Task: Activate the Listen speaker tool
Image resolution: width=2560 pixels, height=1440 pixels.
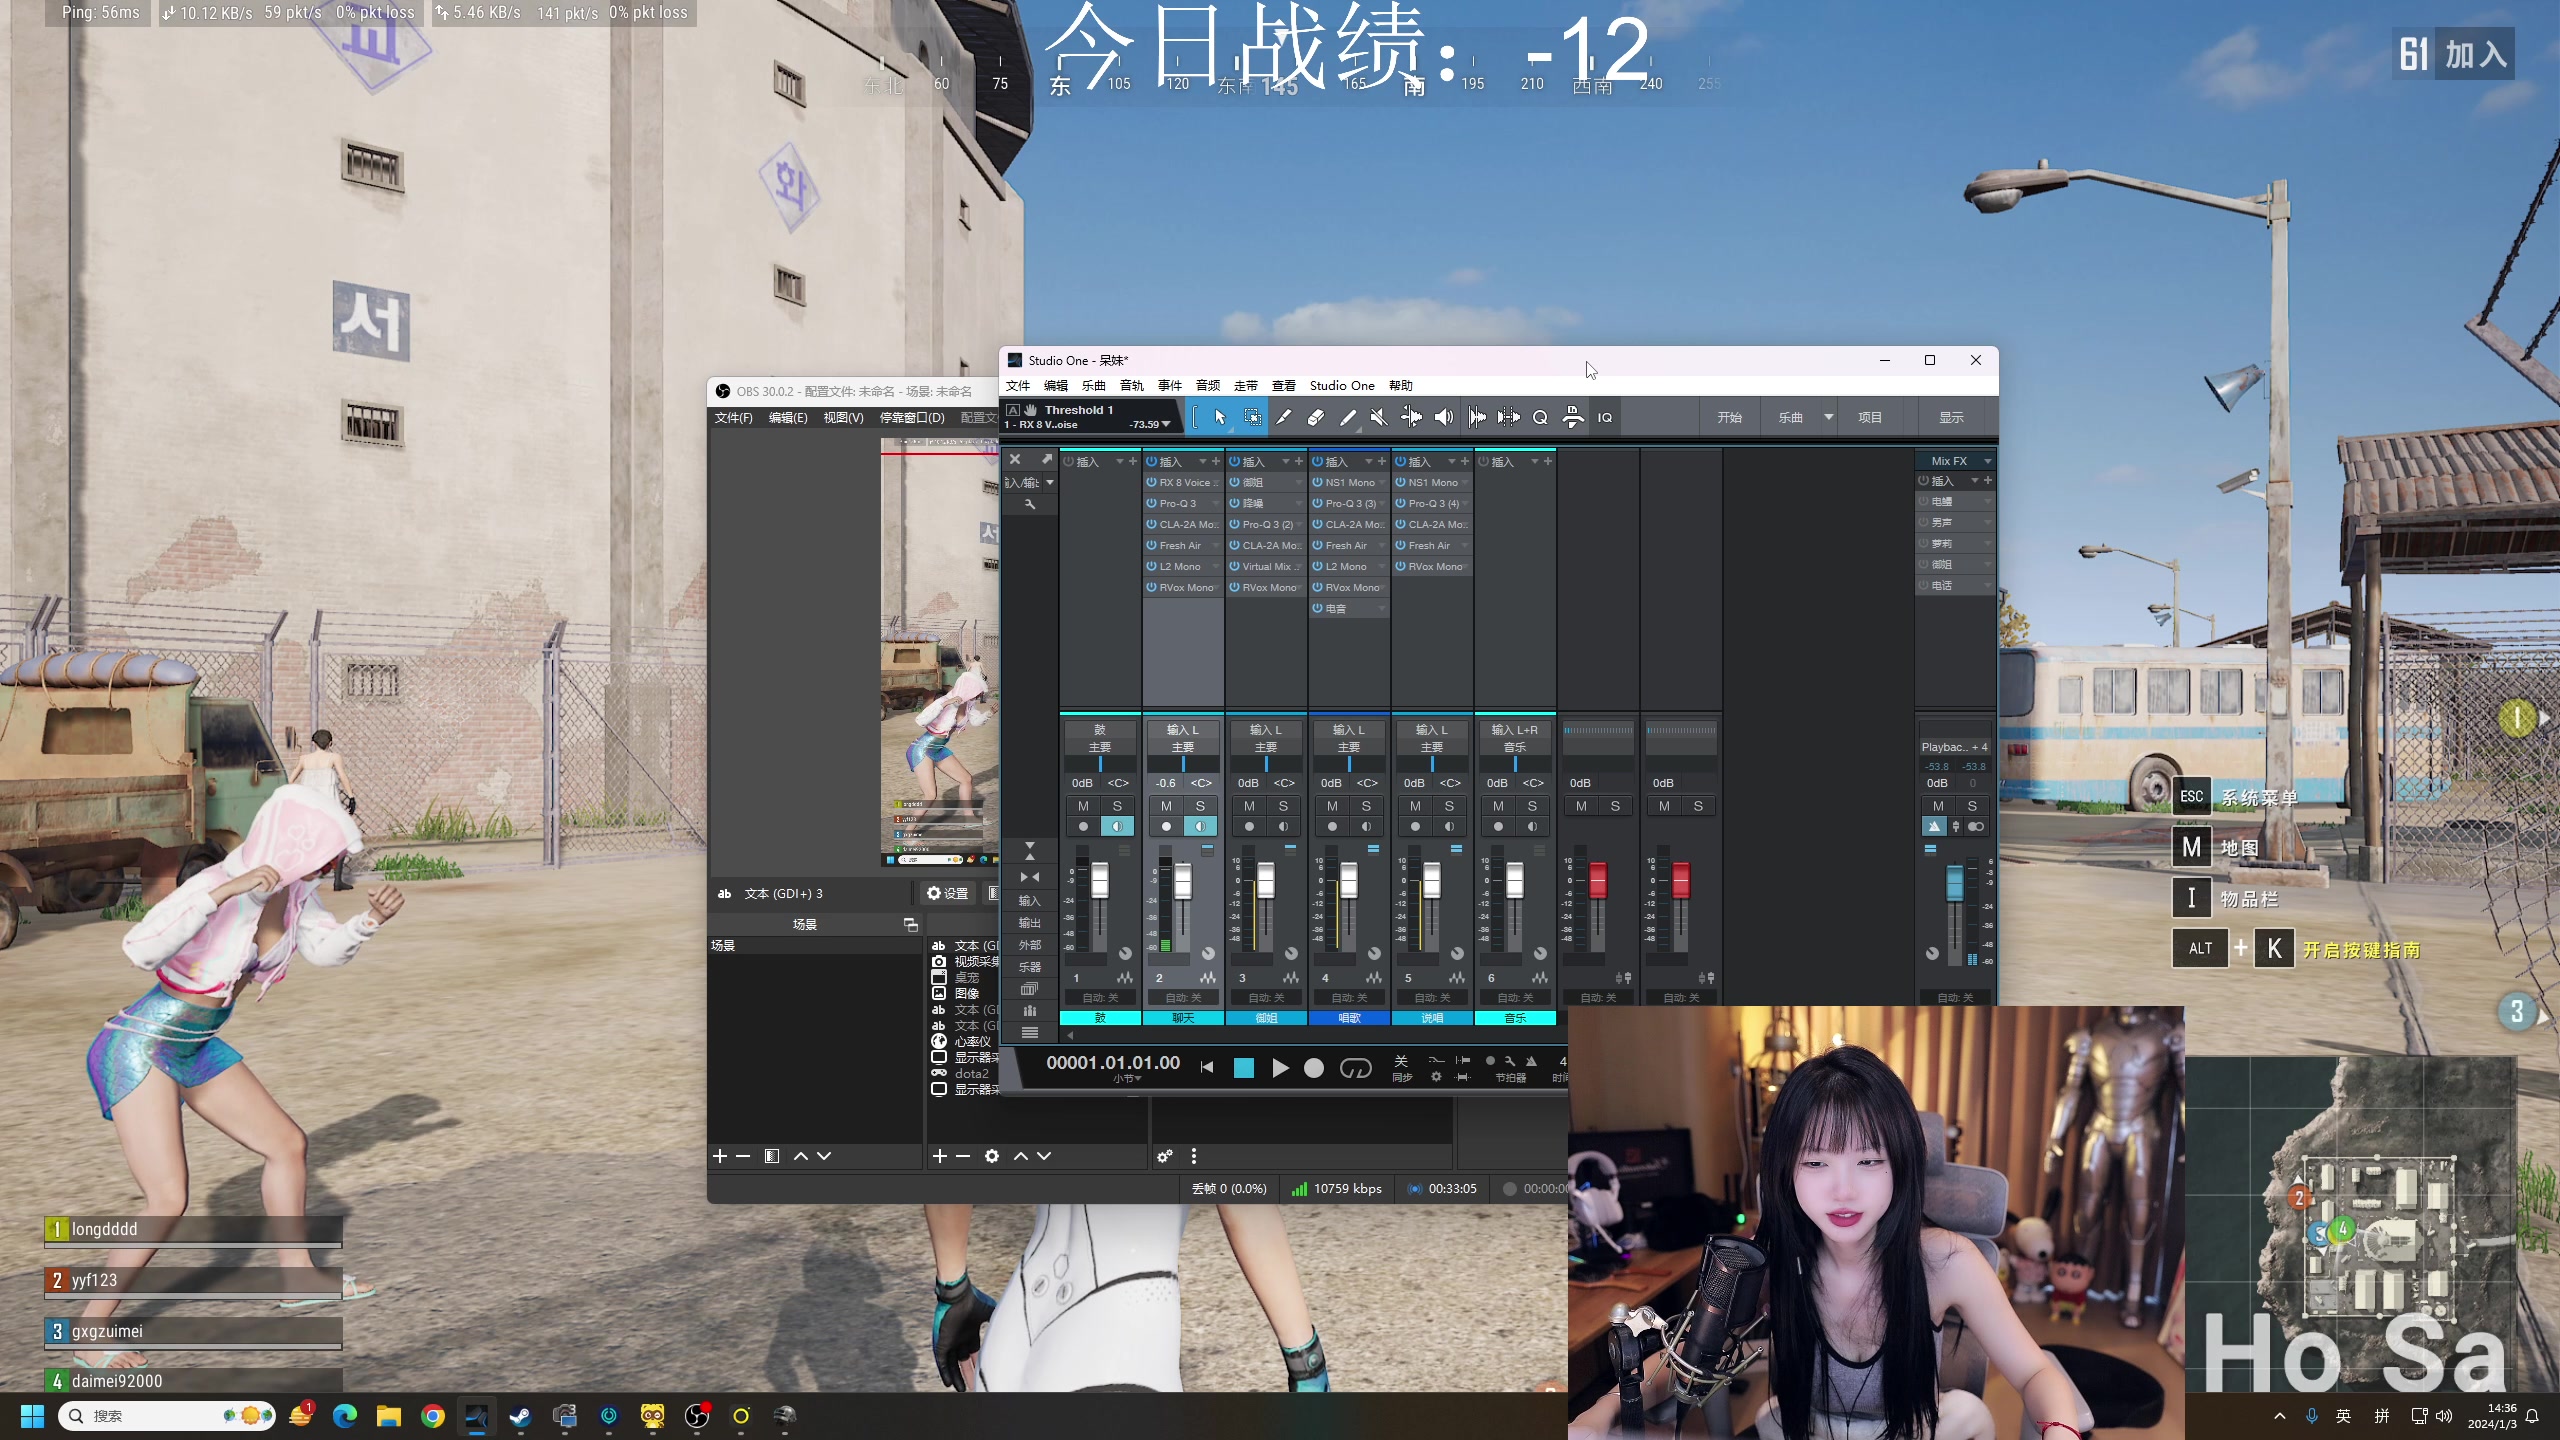Action: pyautogui.click(x=1443, y=418)
